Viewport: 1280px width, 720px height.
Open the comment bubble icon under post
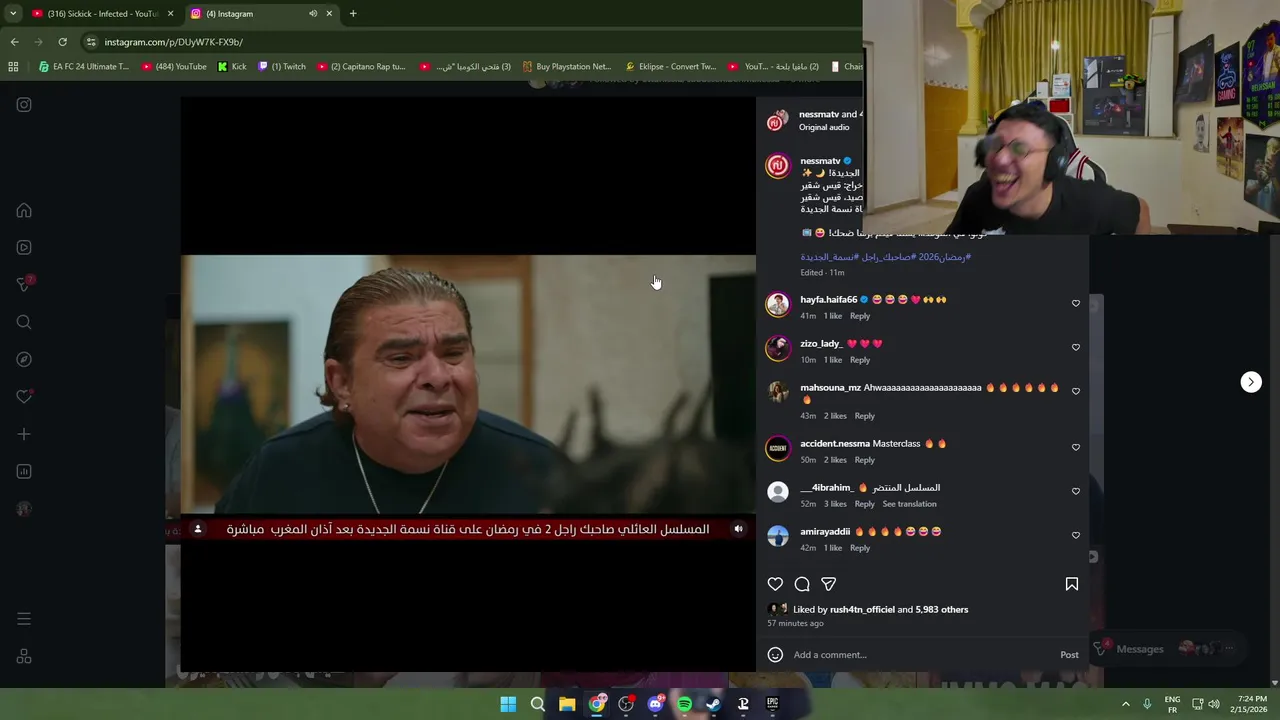pos(802,584)
